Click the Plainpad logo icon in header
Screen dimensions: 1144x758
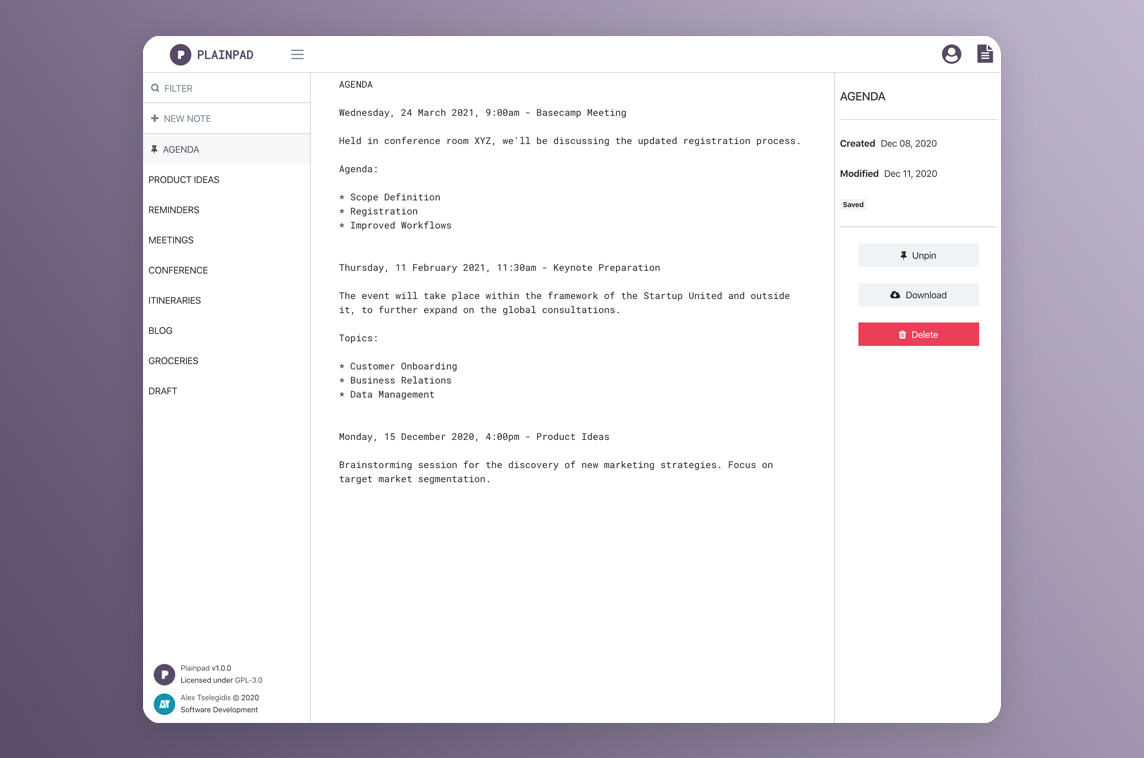[180, 55]
